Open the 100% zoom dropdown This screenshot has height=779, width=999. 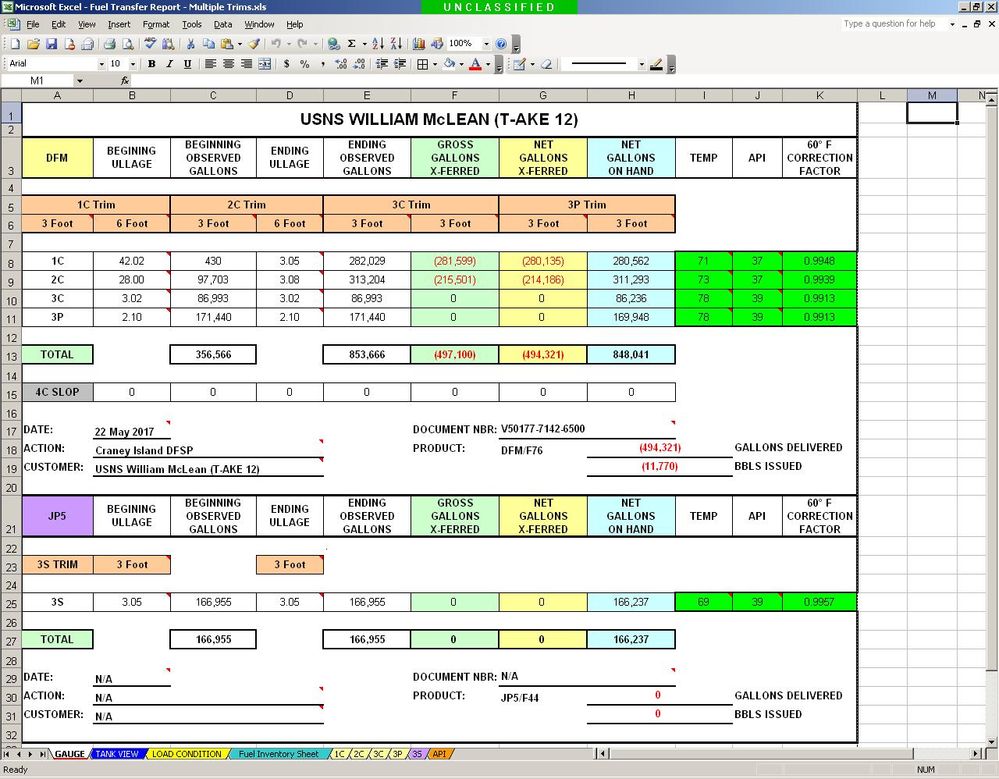[x=486, y=44]
